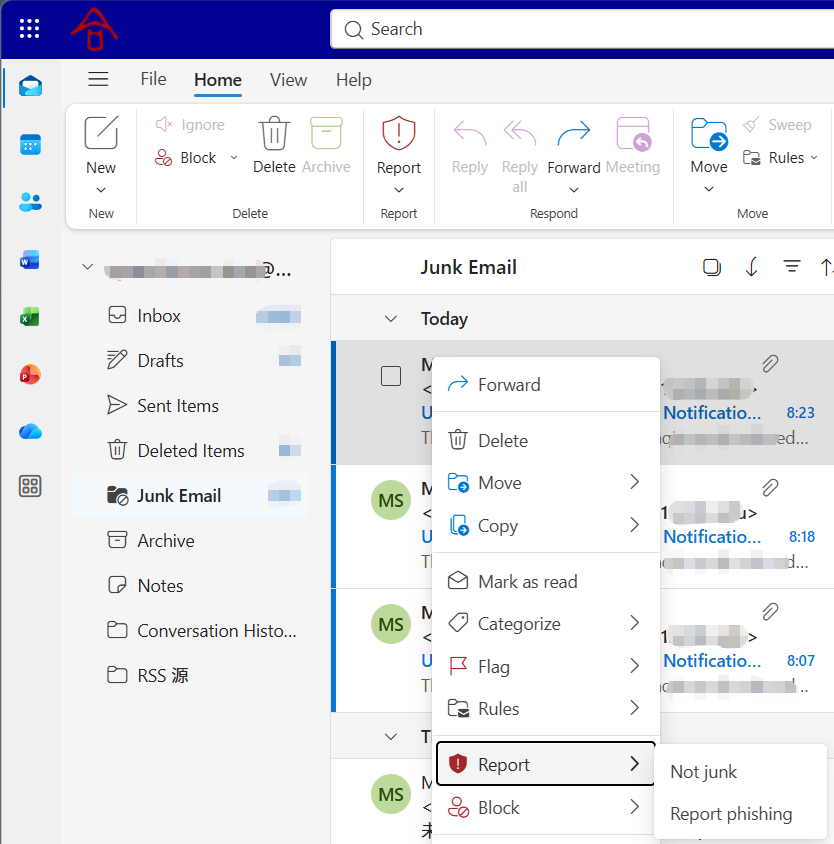This screenshot has height=844, width=834.
Task: Open the Rules dropdown in ribbon
Action: click(781, 158)
